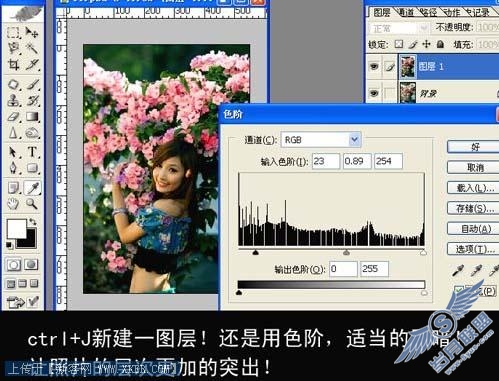The image size is (499, 381).
Task: Select the Rectangular Marquee tool
Action: [13, 33]
